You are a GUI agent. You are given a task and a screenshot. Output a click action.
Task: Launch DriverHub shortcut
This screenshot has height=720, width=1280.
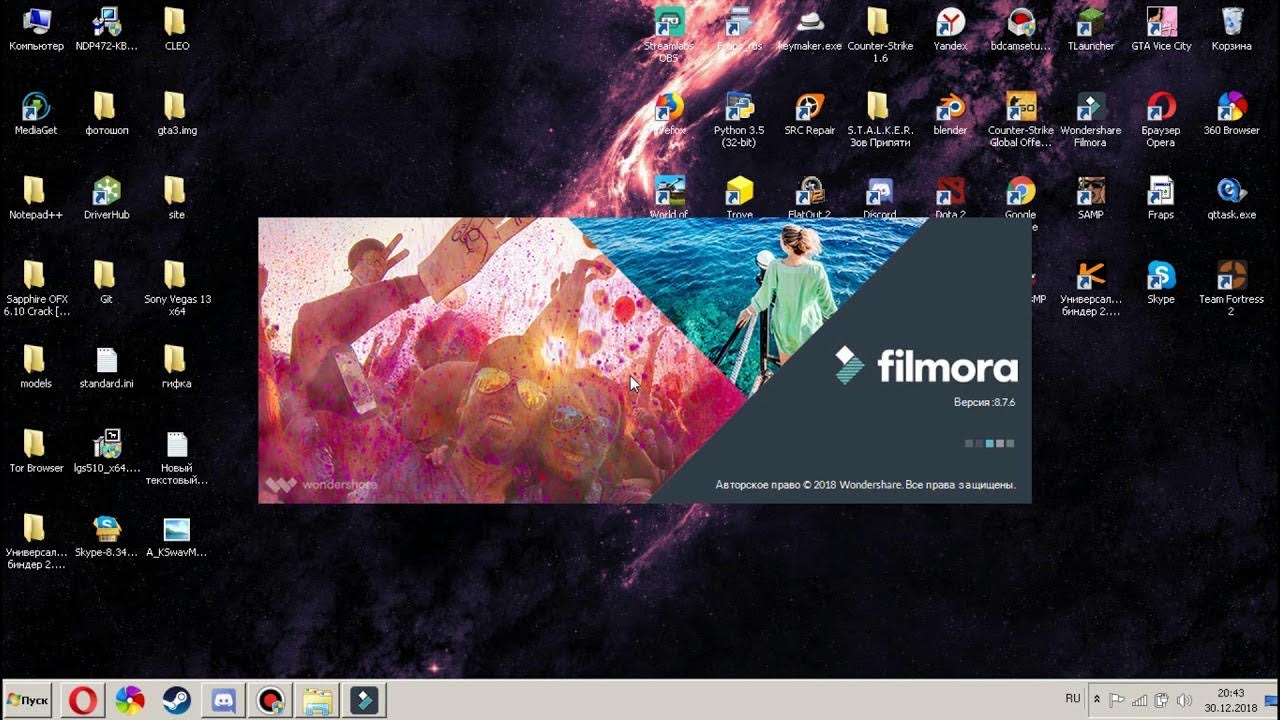point(106,198)
